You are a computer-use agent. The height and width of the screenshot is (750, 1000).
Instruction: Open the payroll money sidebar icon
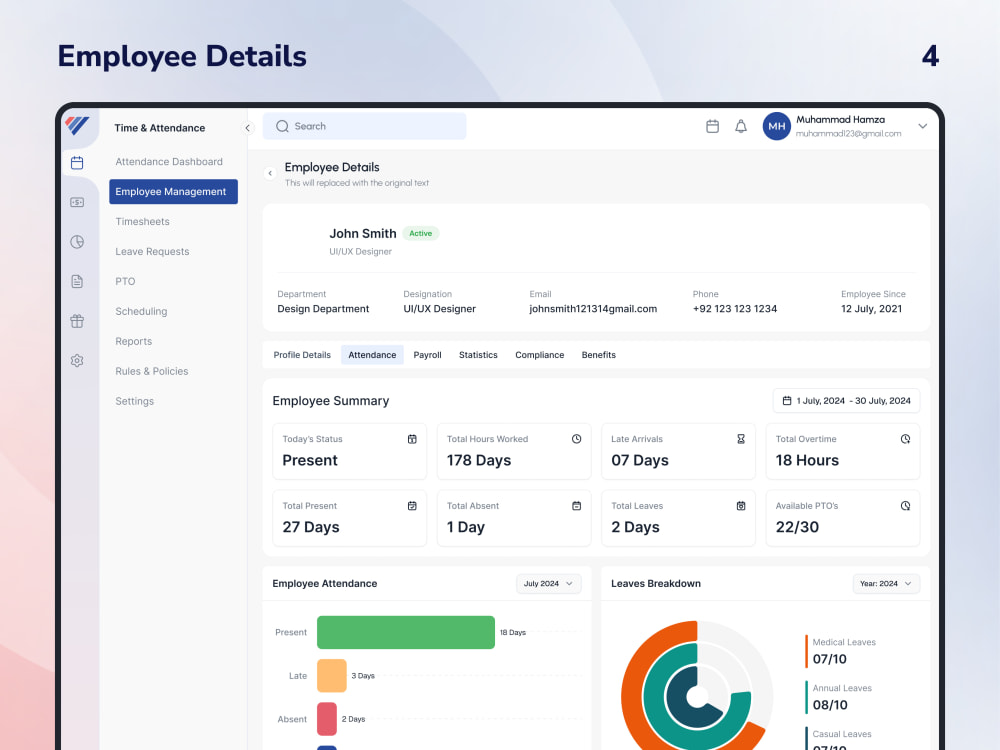[77, 202]
